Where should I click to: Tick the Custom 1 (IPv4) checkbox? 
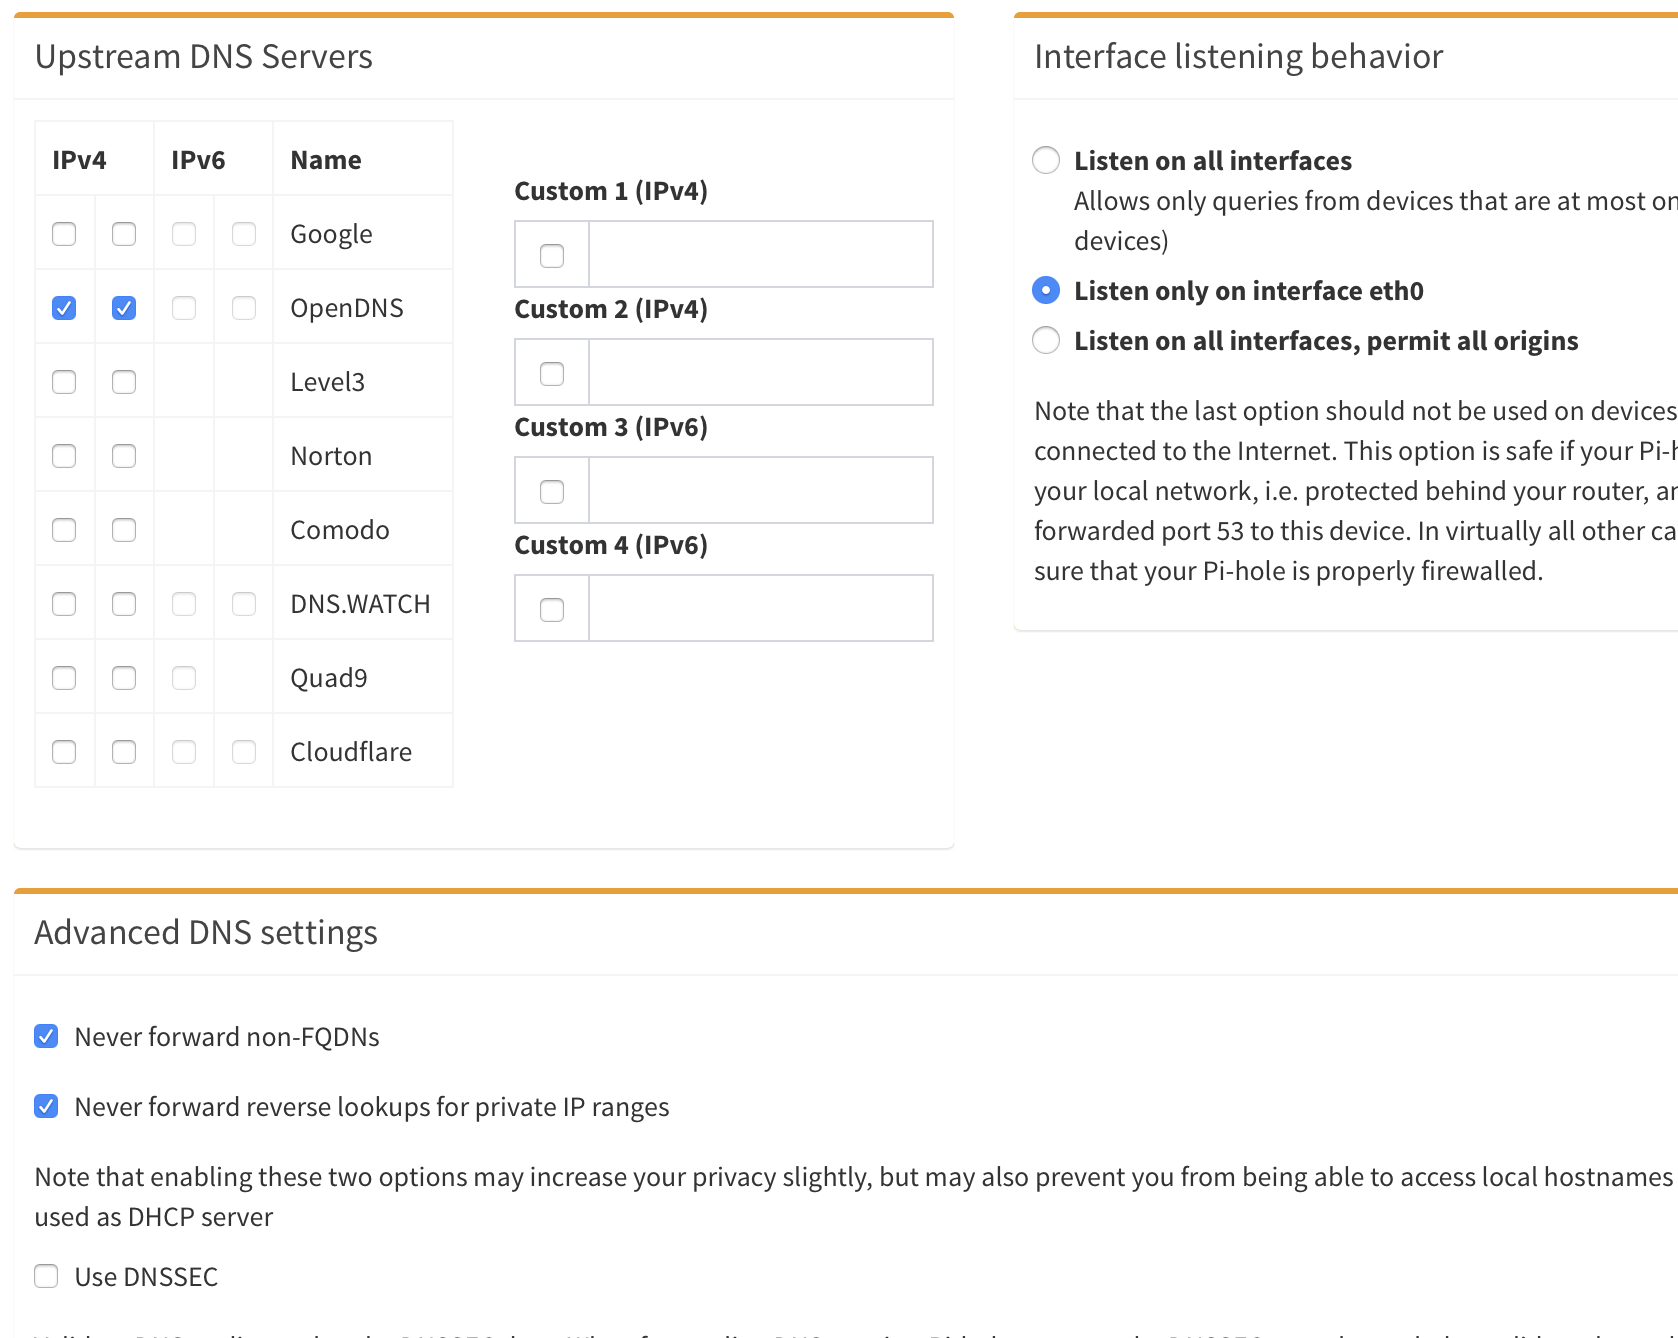(552, 256)
